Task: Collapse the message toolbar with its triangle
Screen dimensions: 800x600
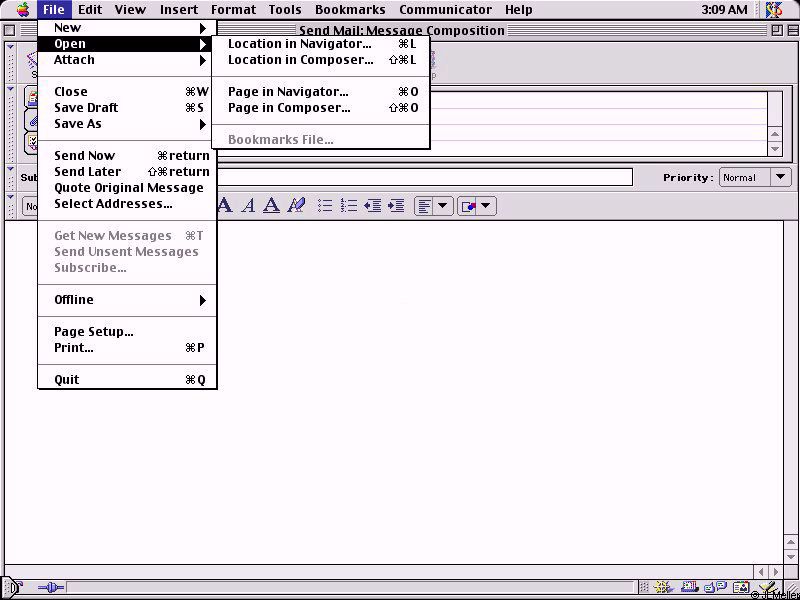Action: point(10,47)
